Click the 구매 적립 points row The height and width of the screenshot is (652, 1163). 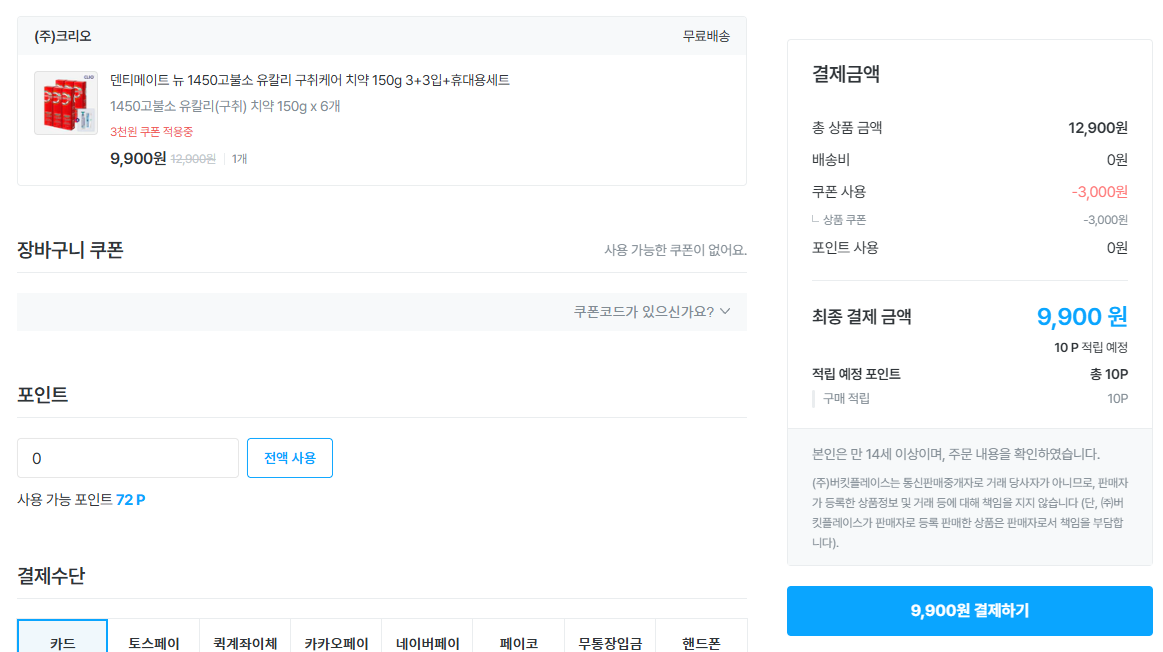(846, 399)
